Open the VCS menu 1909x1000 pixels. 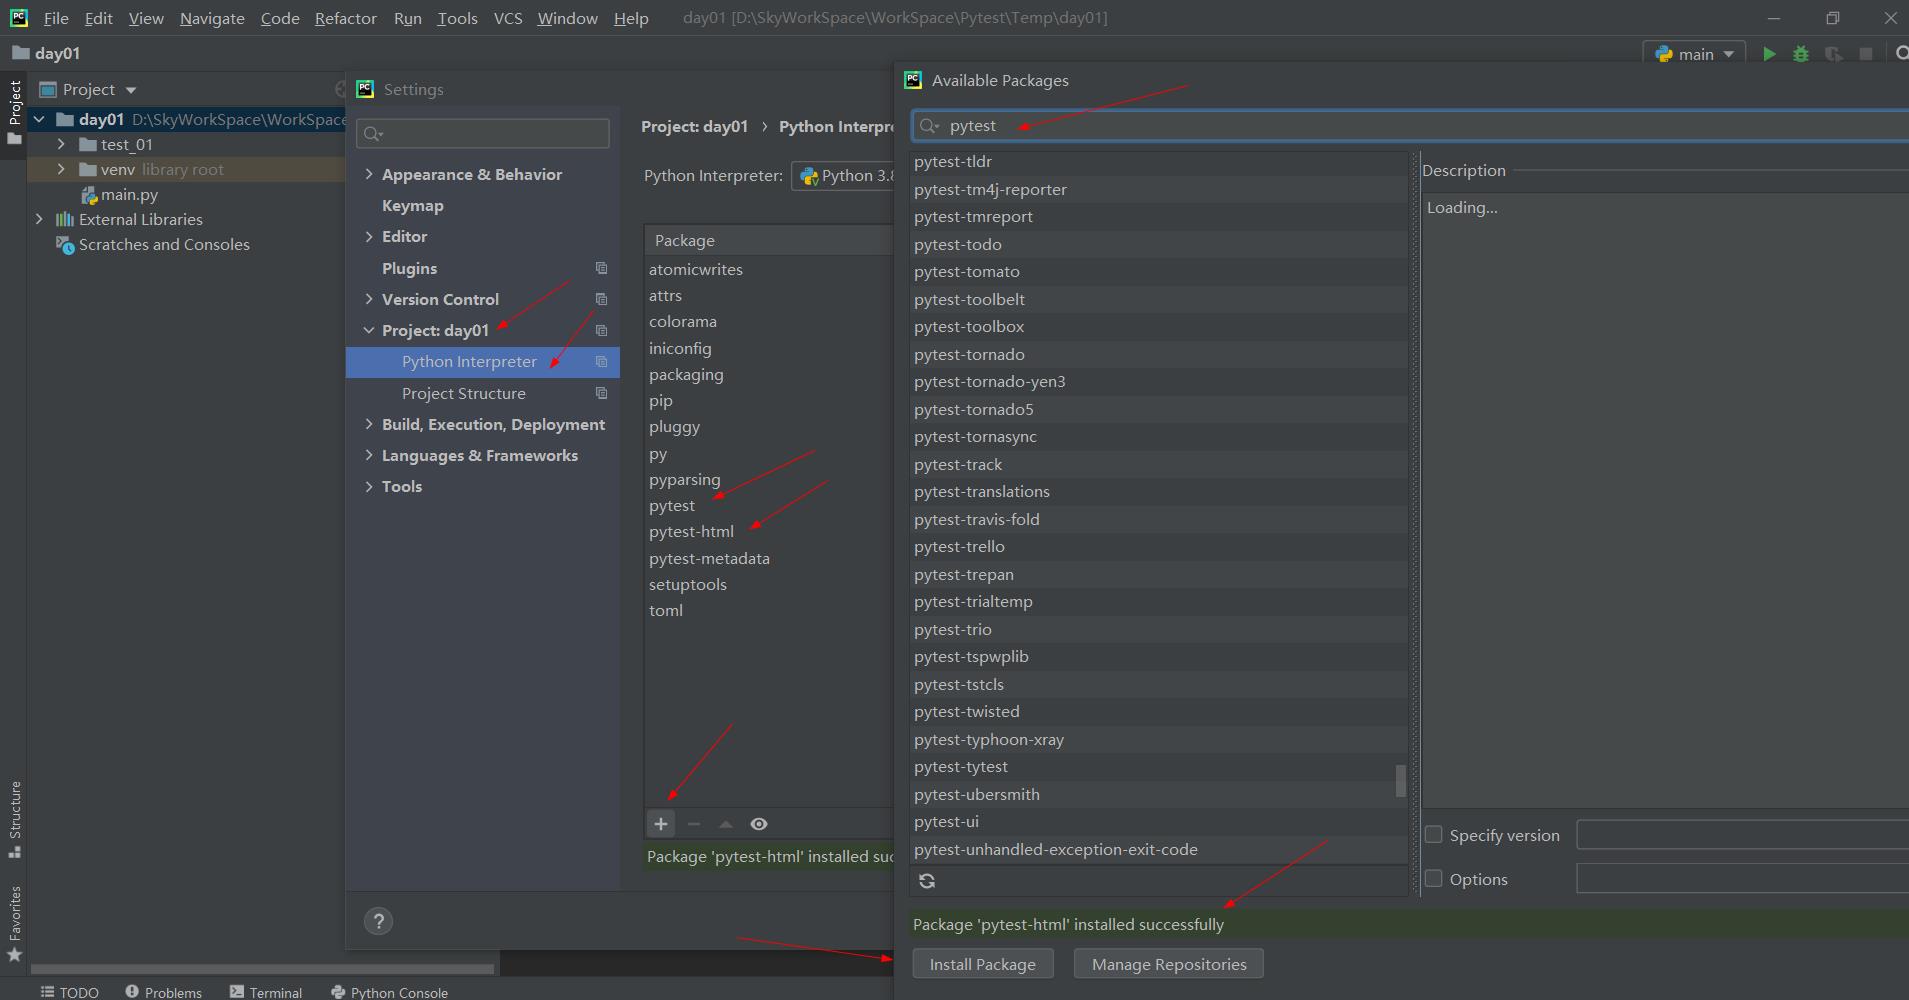[x=508, y=18]
